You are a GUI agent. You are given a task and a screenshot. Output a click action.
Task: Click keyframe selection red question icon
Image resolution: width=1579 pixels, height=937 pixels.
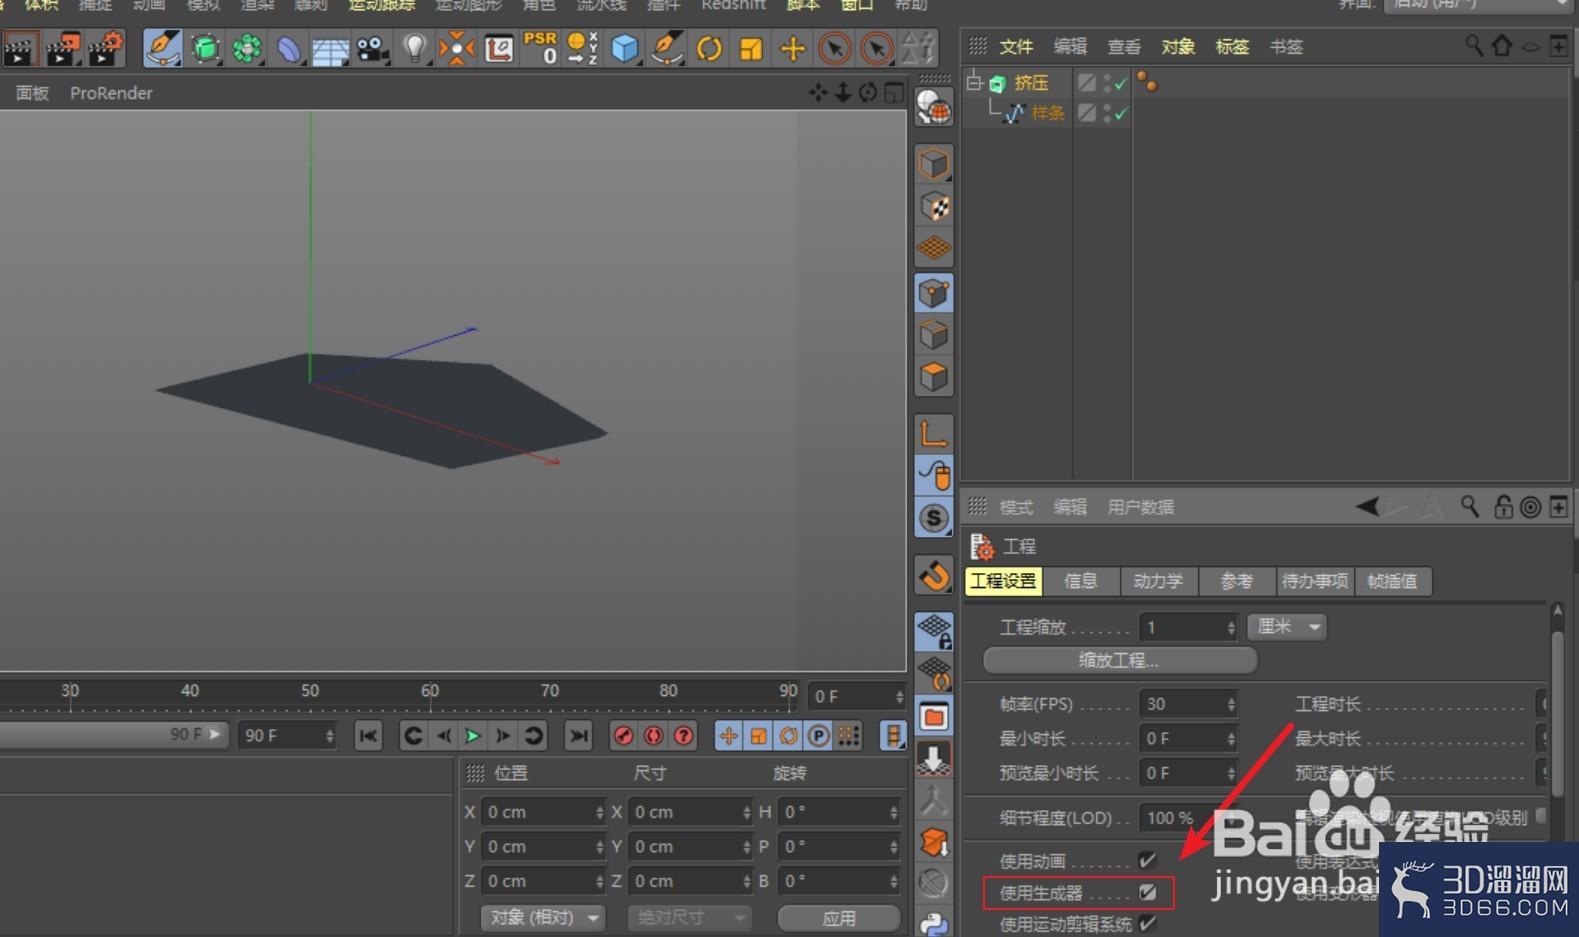(x=683, y=736)
